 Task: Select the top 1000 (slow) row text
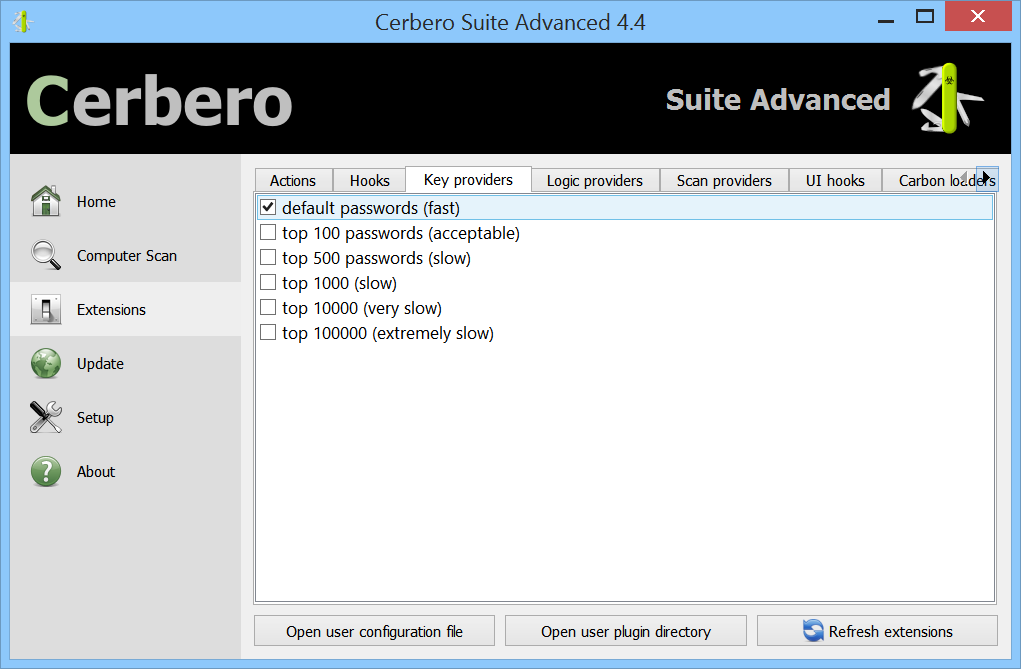339,283
